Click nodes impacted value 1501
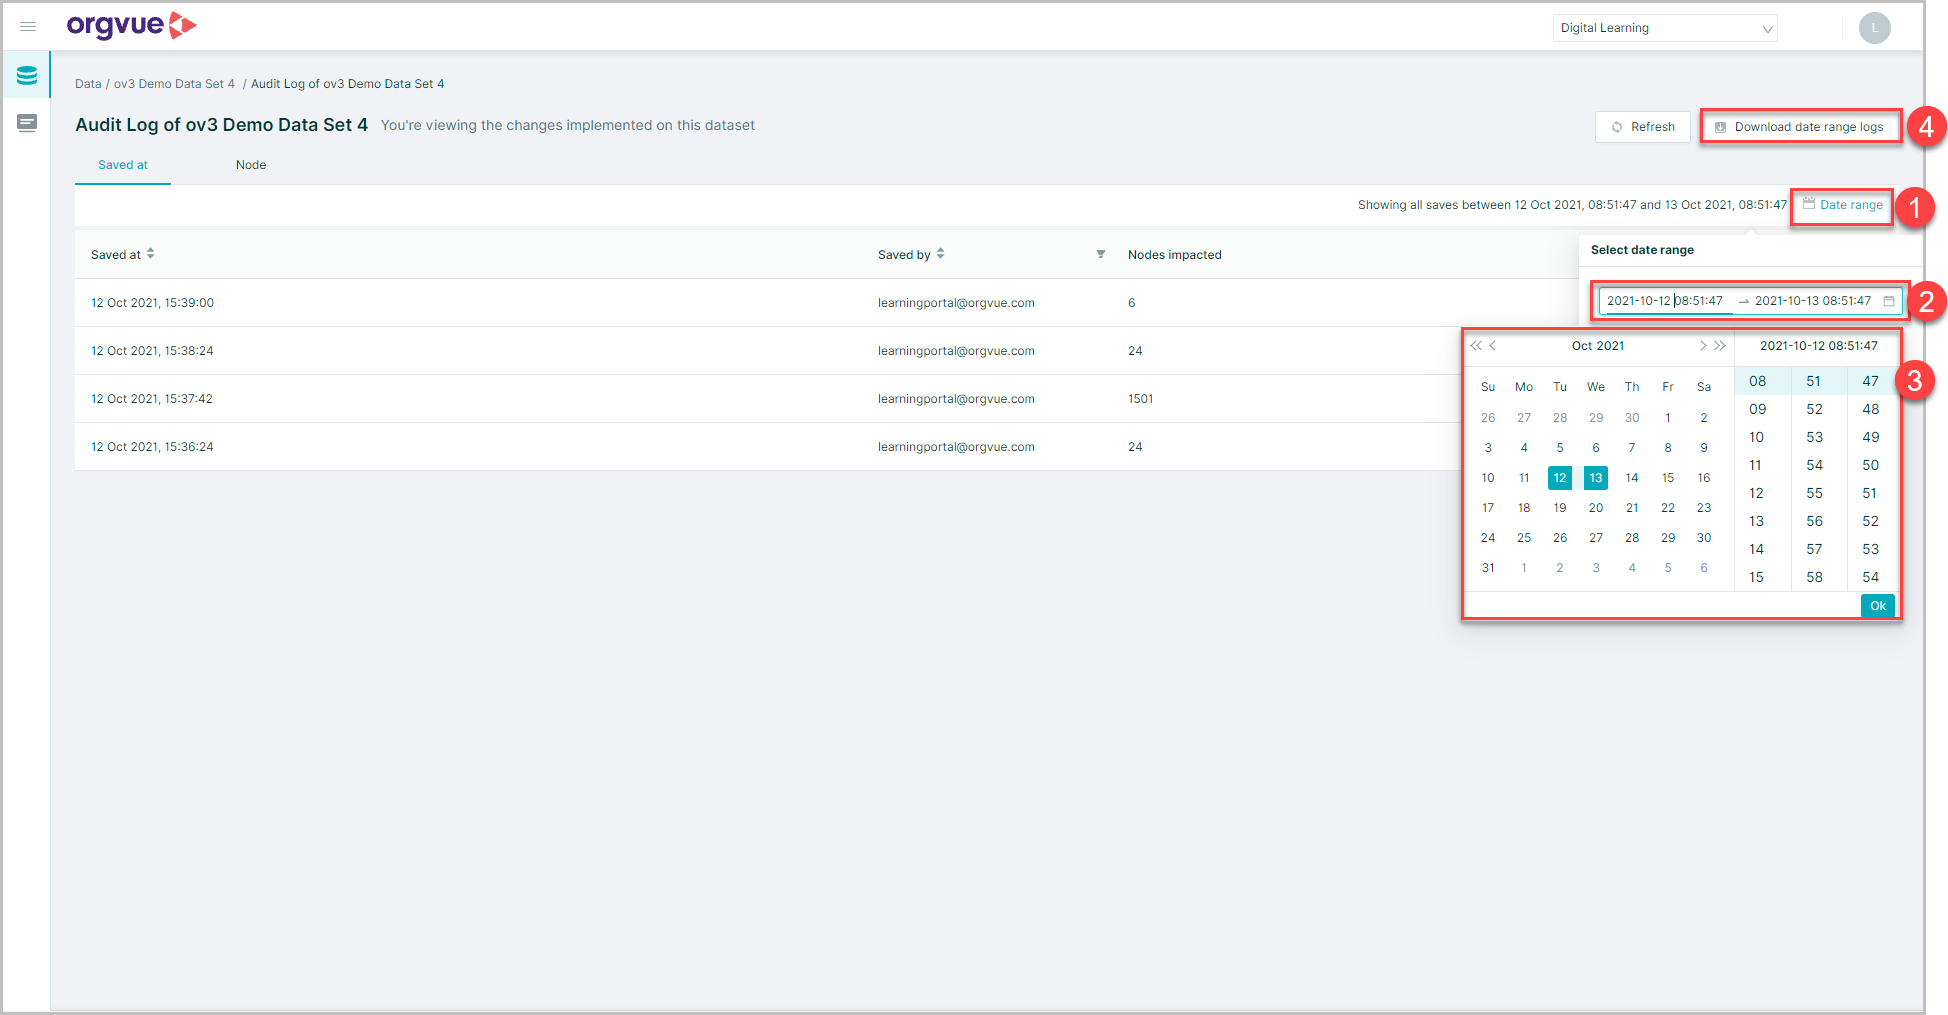The image size is (1948, 1015). tap(1140, 399)
